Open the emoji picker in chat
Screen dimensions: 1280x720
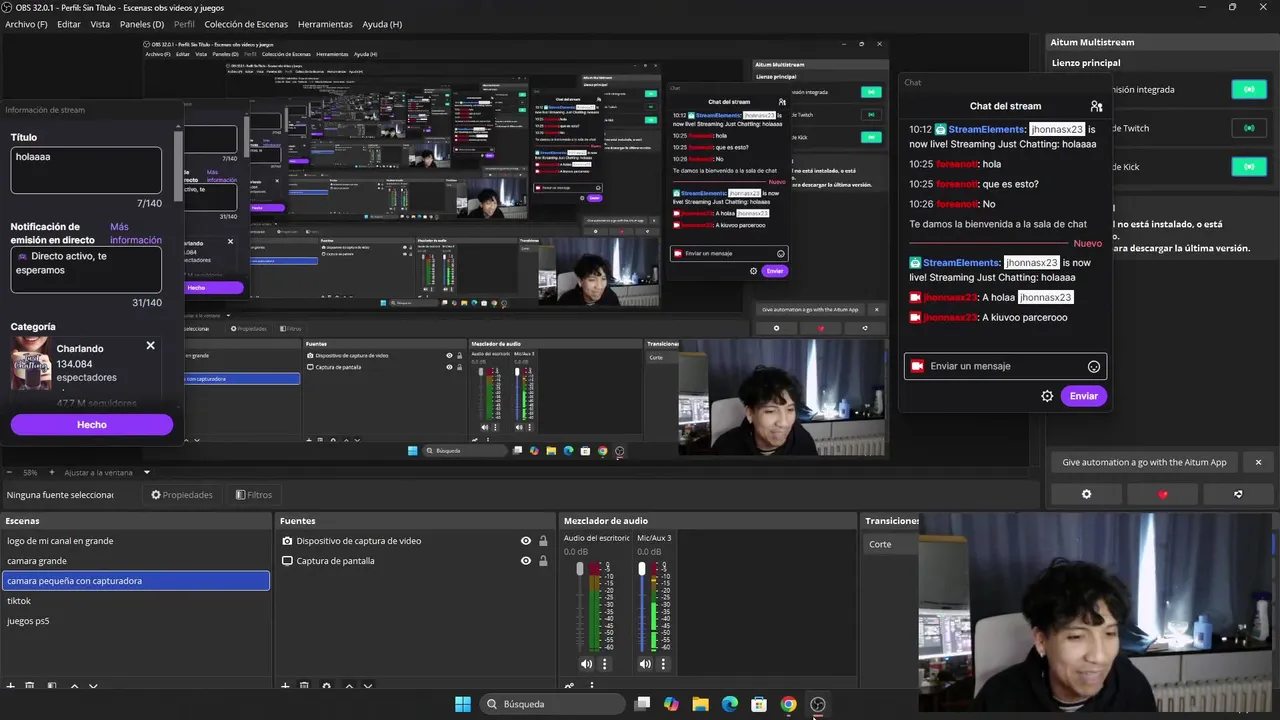1094,367
